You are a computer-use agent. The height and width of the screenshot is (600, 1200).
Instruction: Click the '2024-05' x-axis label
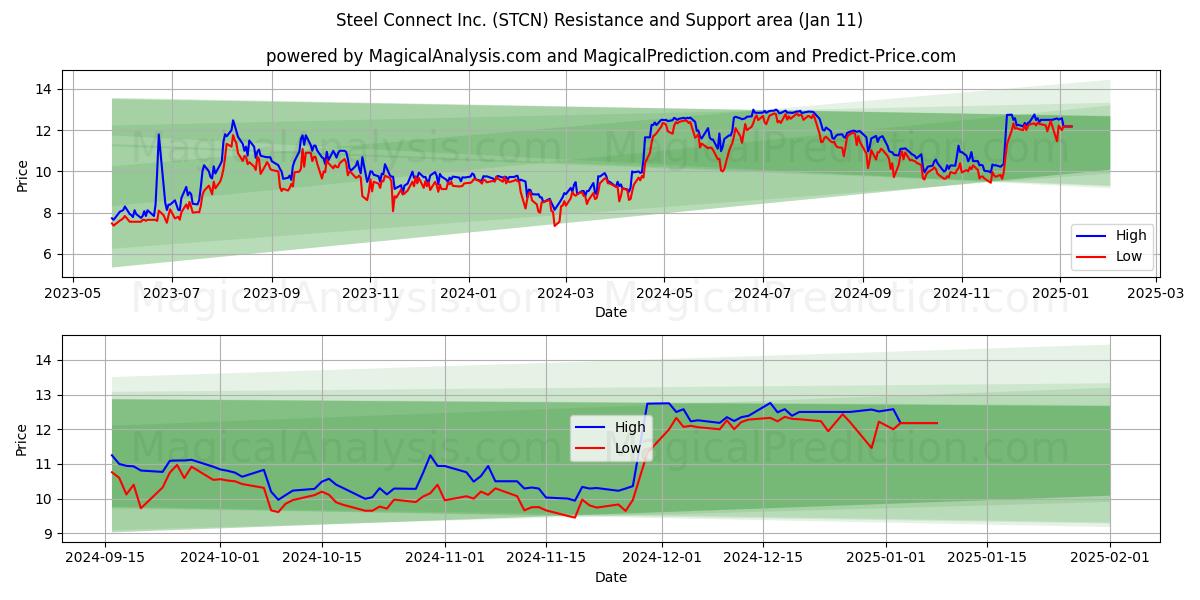click(665, 294)
